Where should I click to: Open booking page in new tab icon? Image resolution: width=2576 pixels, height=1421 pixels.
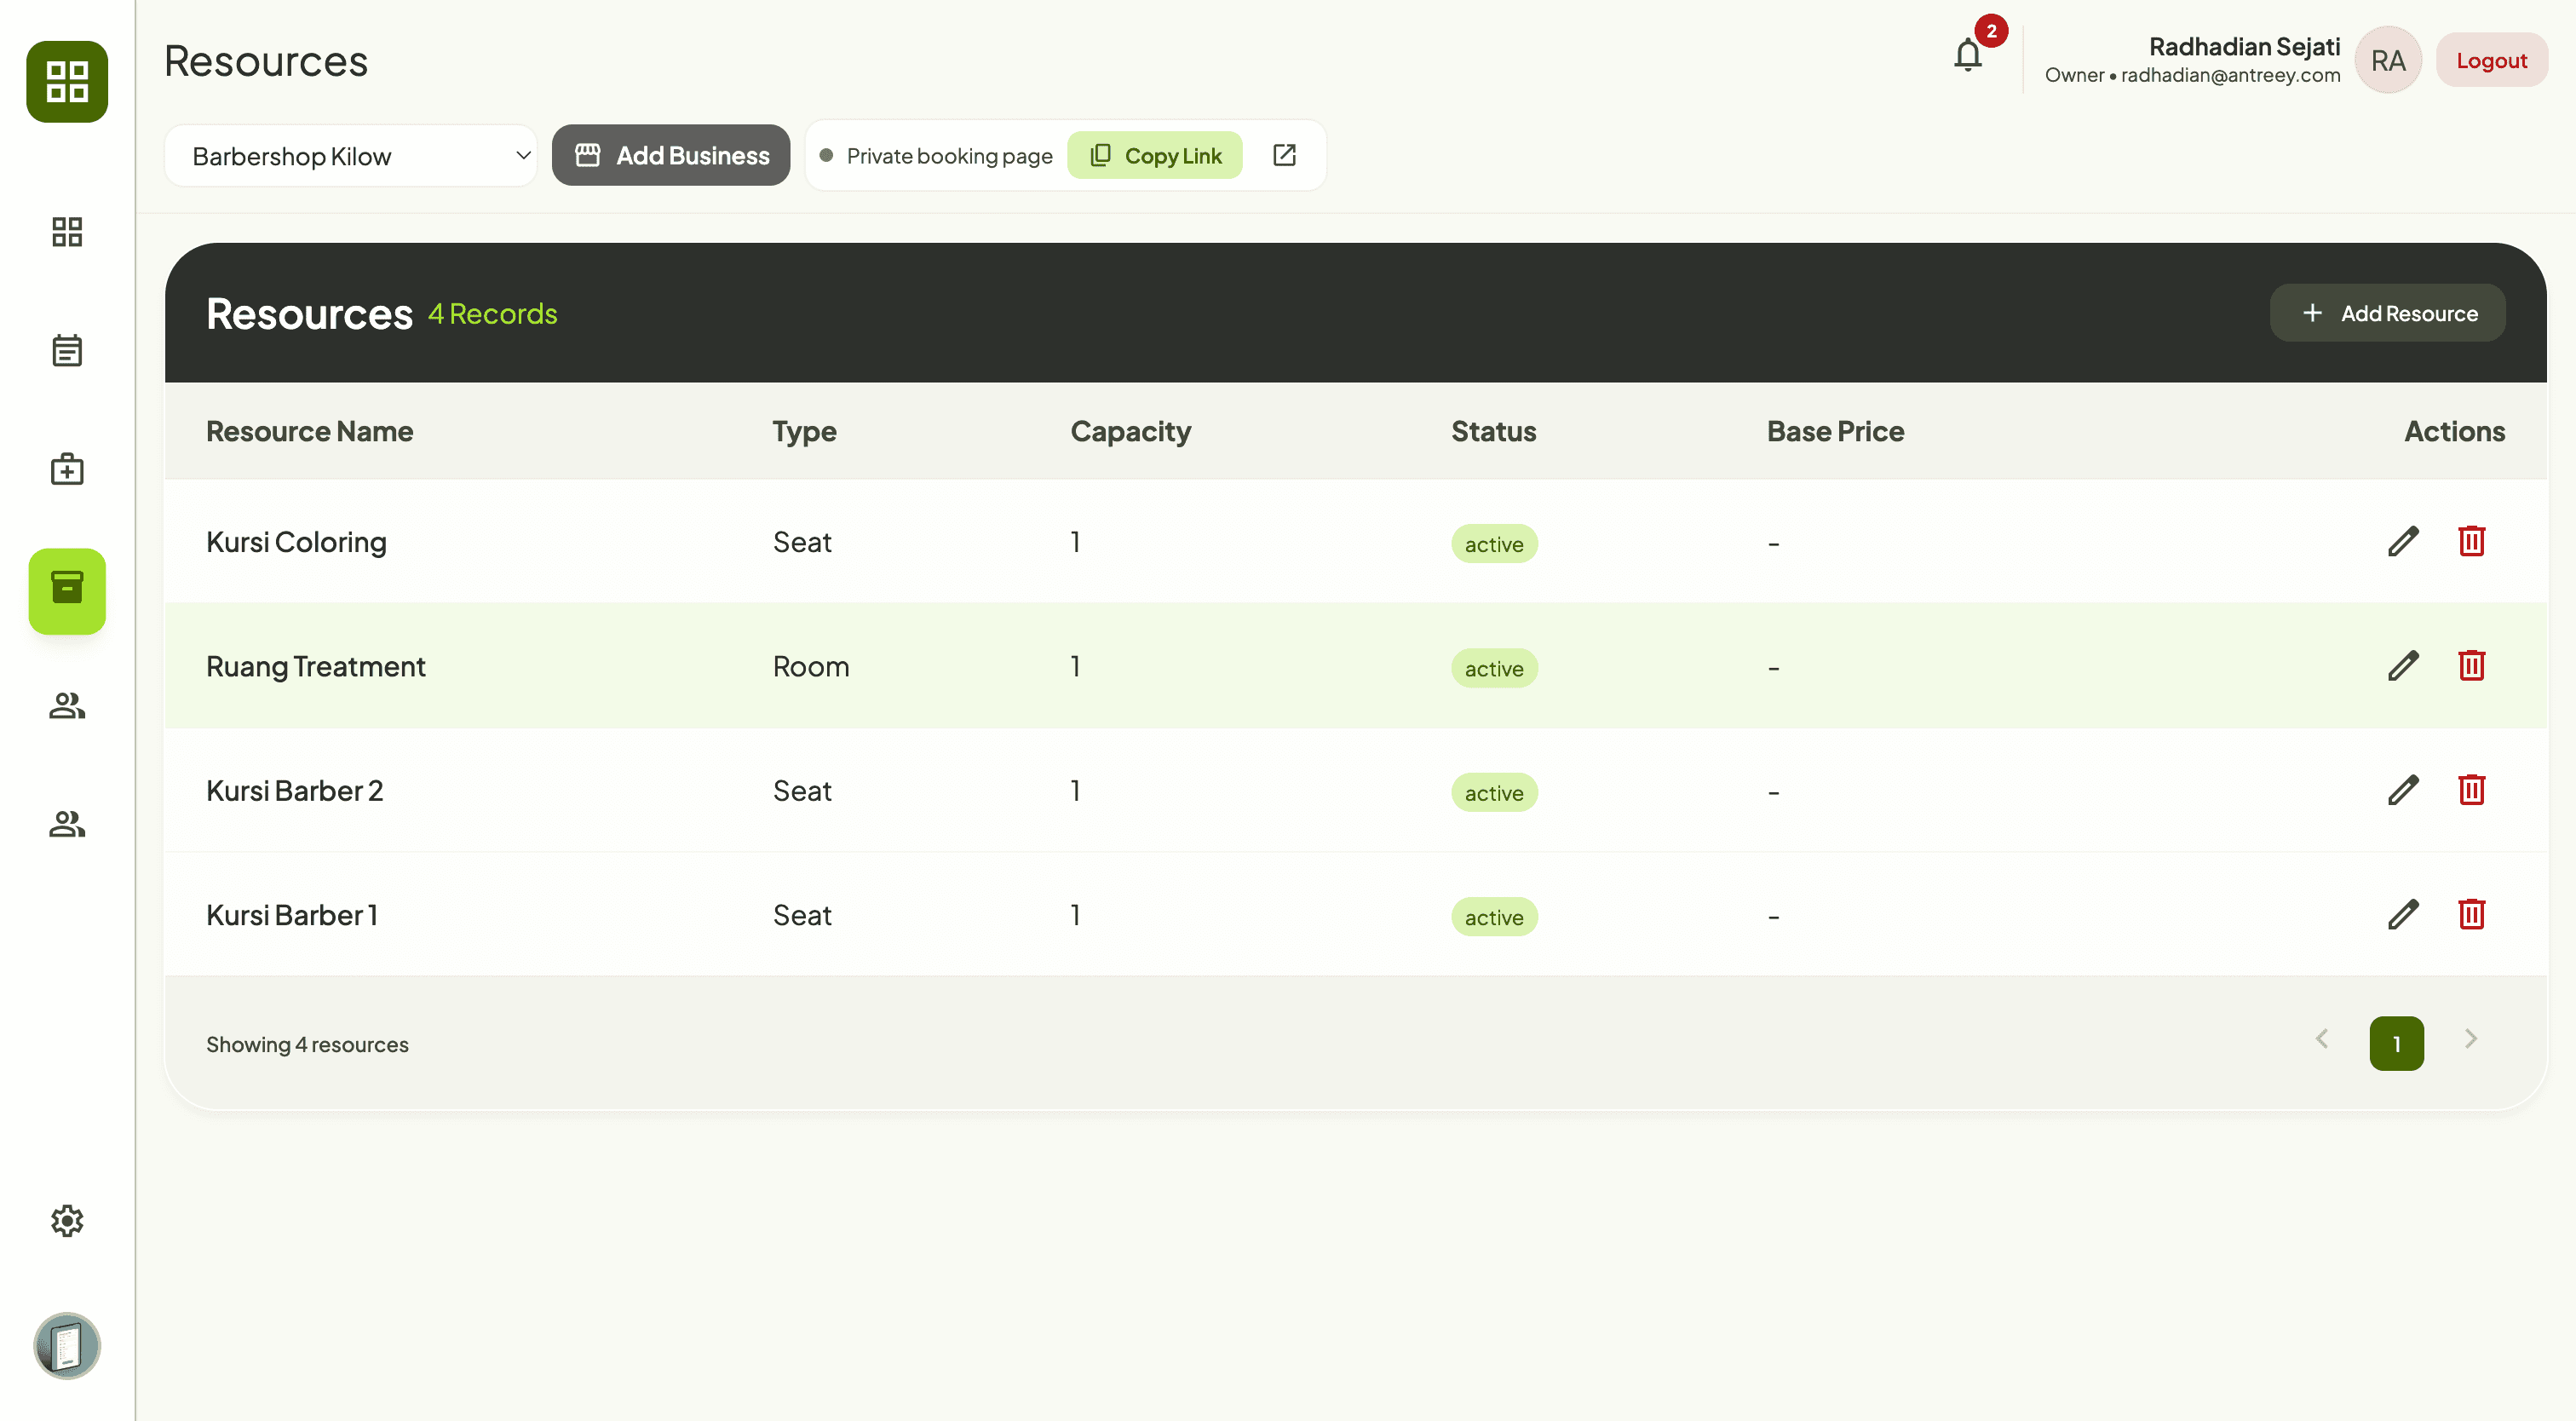tap(1284, 155)
